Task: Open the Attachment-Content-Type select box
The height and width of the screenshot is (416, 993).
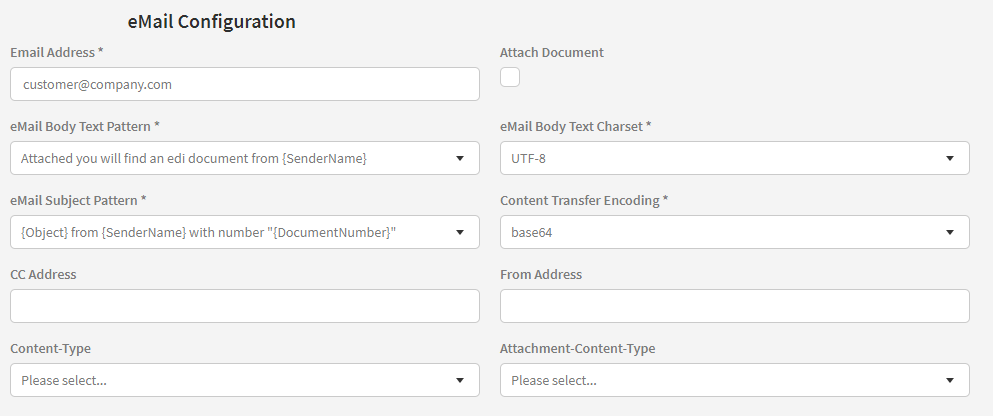Action: pos(734,380)
